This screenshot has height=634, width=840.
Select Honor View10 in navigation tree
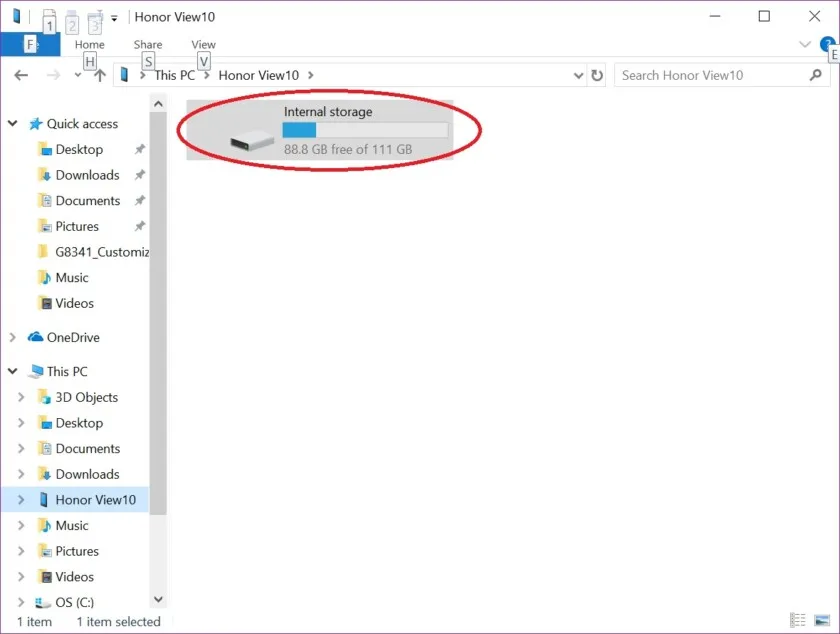tap(95, 500)
